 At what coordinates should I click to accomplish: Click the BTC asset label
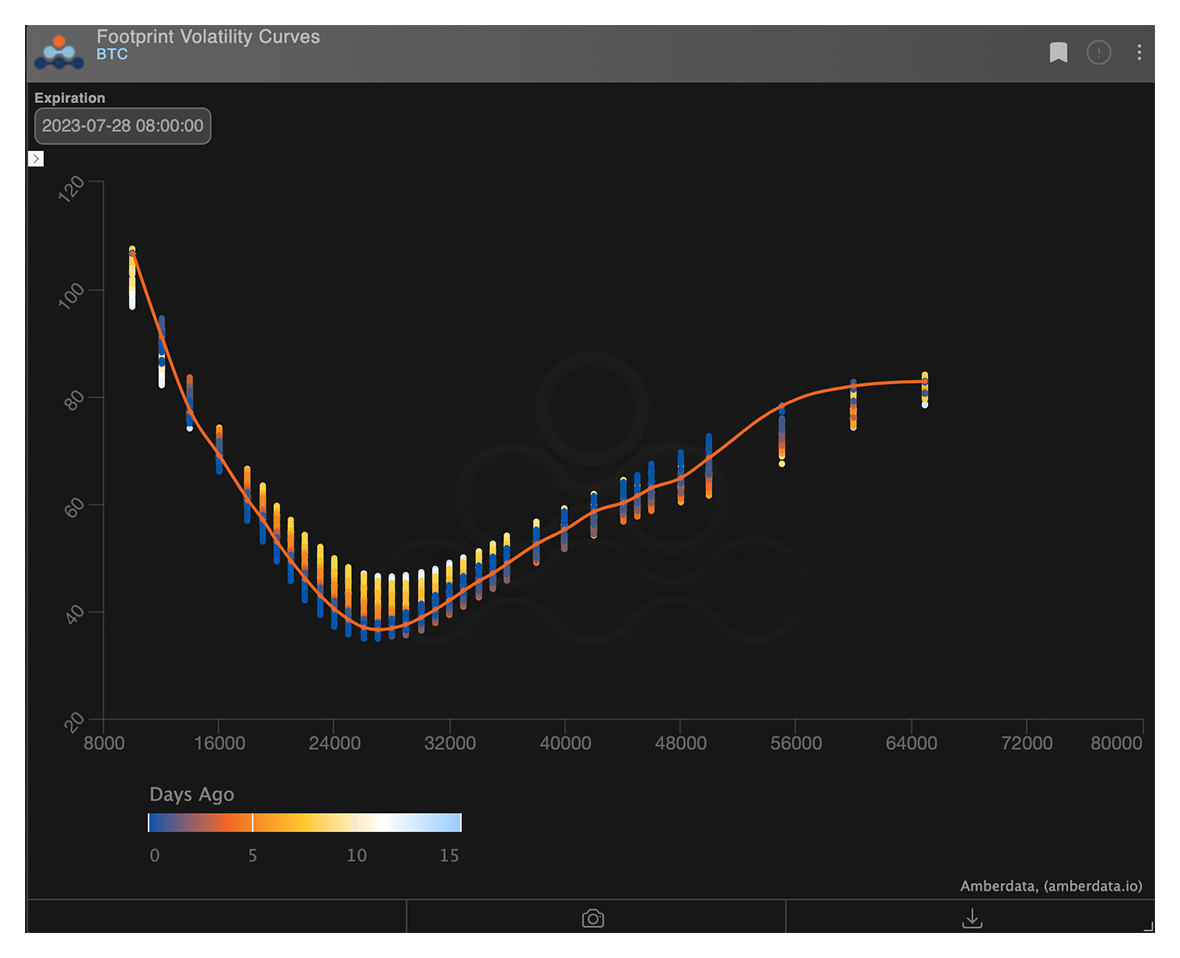pos(110,55)
